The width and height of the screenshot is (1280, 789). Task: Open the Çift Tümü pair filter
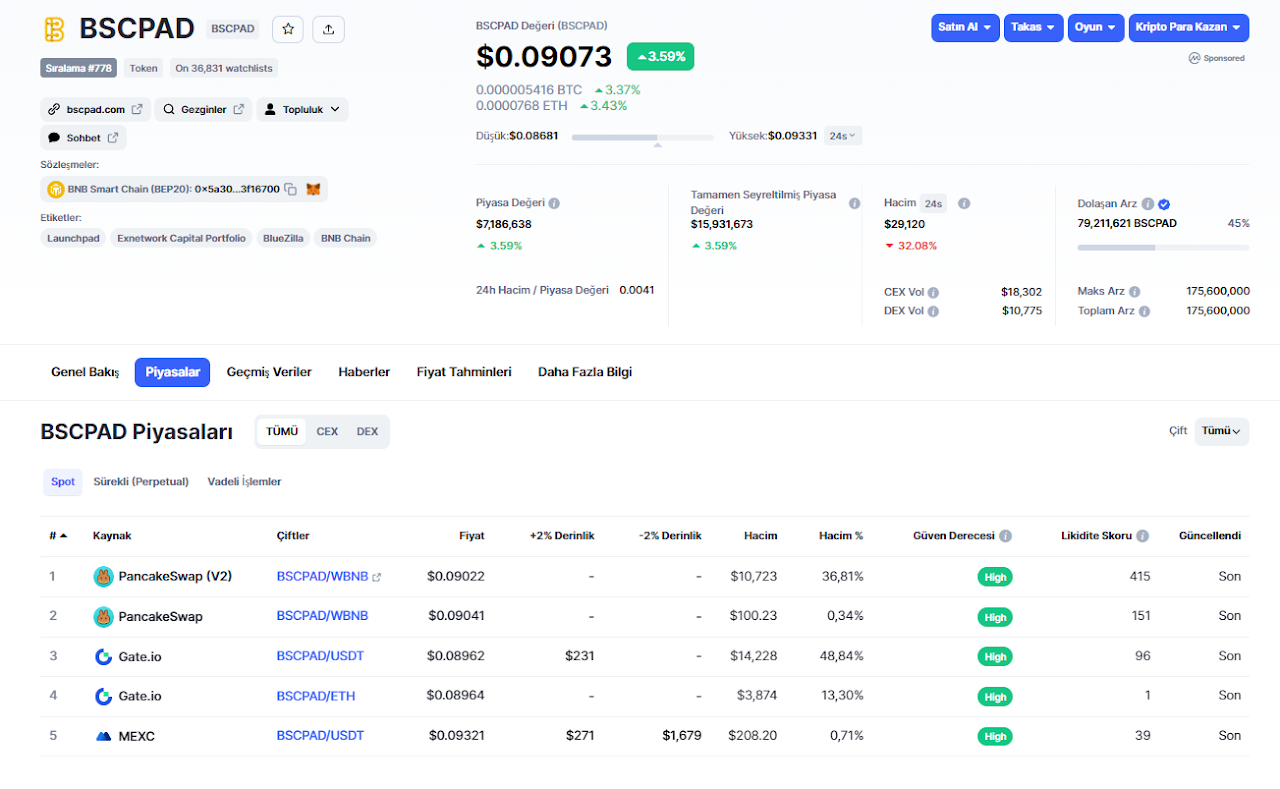pyautogui.click(x=1221, y=431)
